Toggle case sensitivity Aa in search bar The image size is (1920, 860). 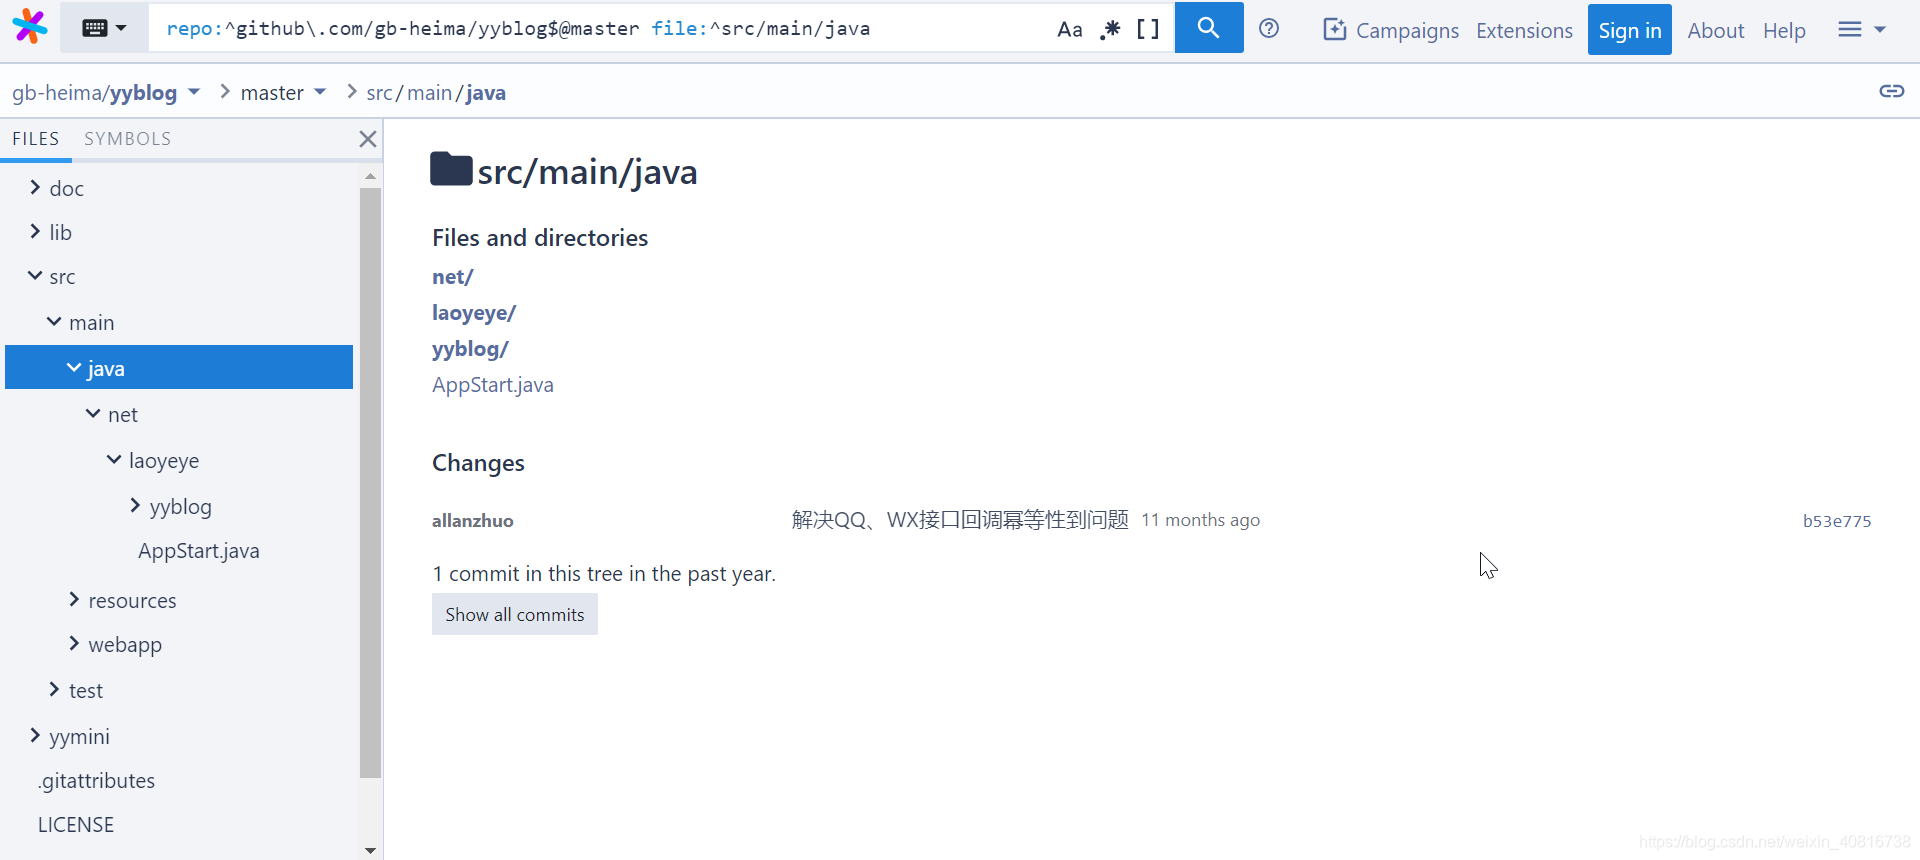click(x=1070, y=29)
